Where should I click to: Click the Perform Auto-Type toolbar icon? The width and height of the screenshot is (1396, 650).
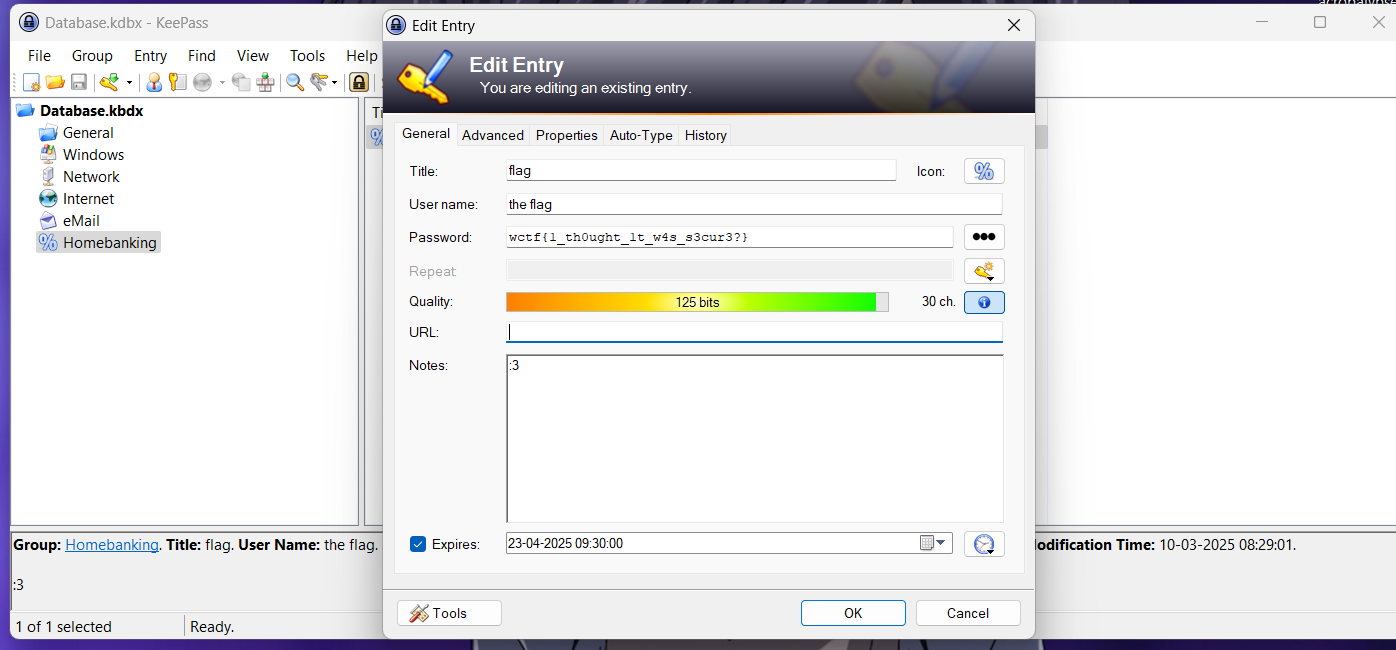(x=265, y=82)
